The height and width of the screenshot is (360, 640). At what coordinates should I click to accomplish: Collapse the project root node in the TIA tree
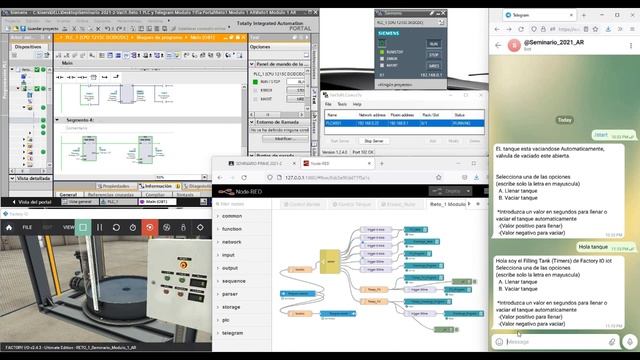click(12, 69)
